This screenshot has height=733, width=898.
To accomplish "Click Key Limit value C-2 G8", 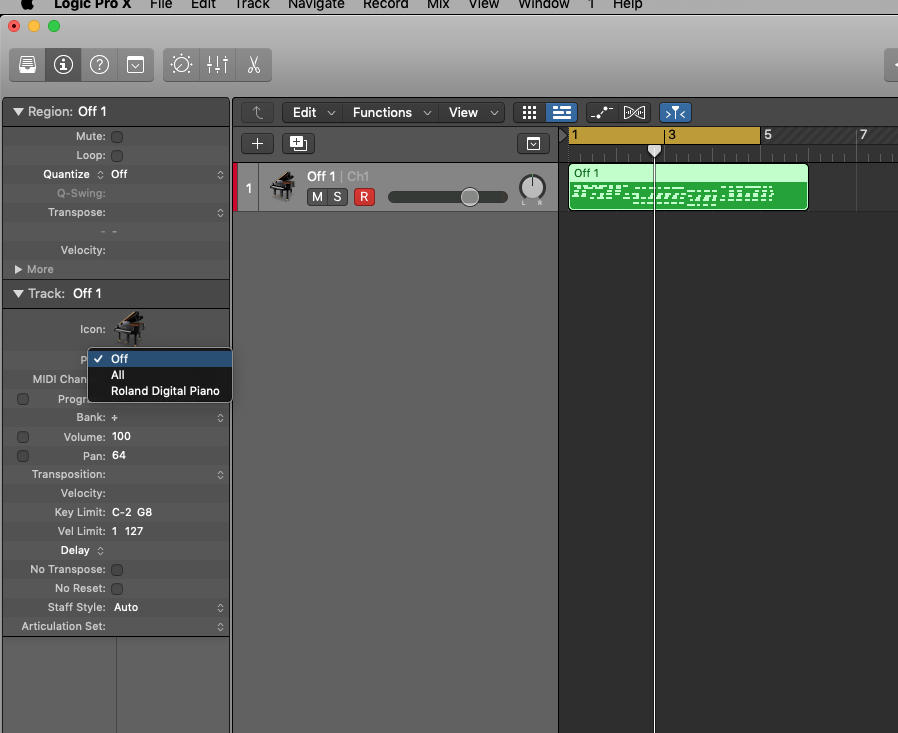I will click(132, 513).
